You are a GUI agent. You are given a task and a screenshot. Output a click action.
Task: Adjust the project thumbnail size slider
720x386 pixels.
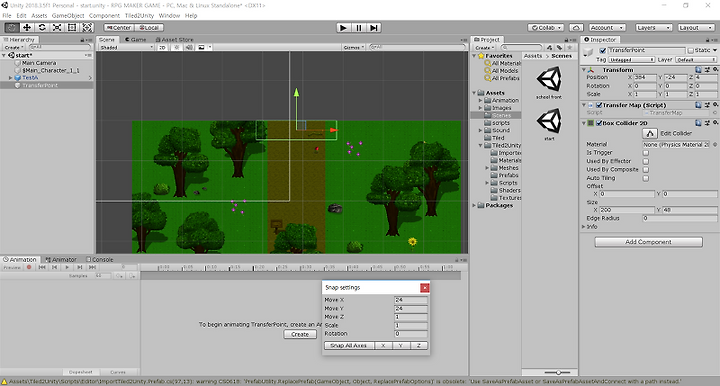point(557,372)
